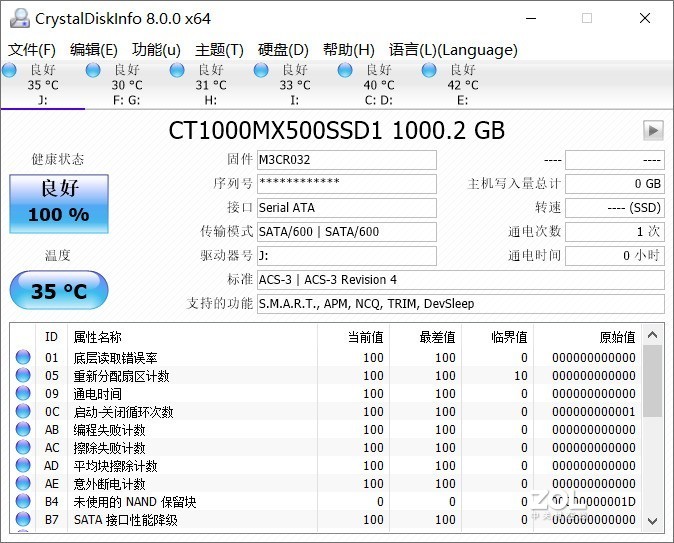The height and width of the screenshot is (543, 674).
Task: Click the 良好 100 % health status button
Action: click(59, 204)
